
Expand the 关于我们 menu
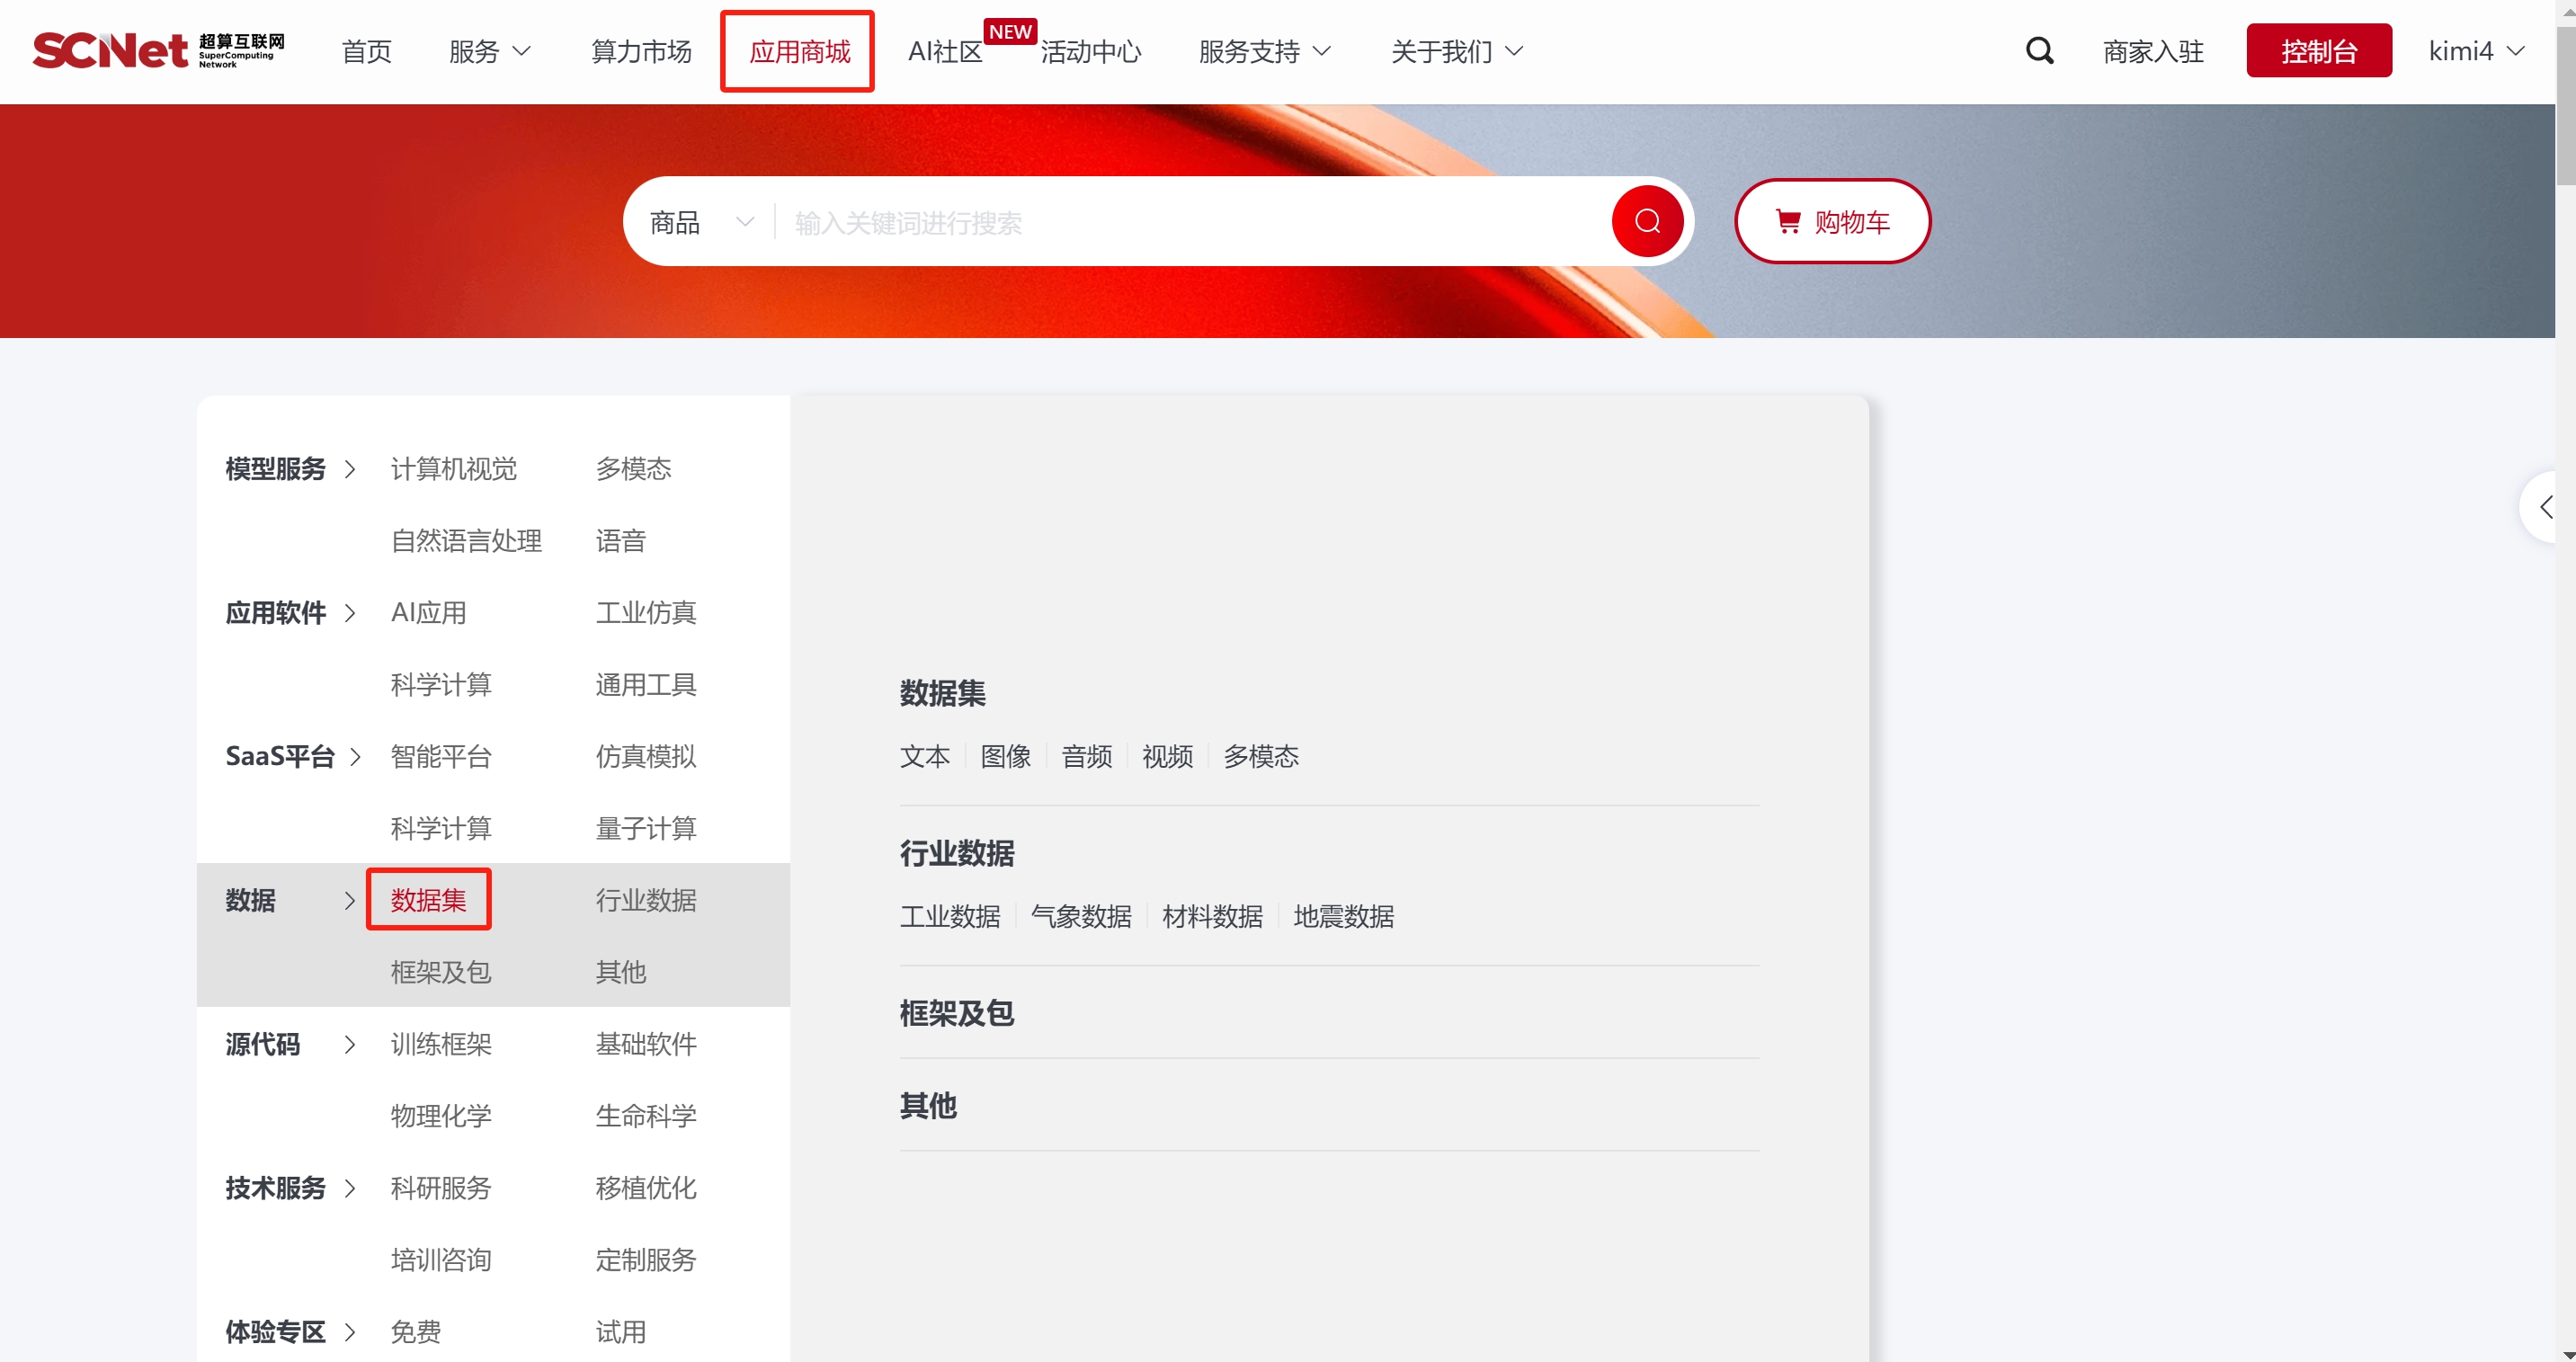pyautogui.click(x=1456, y=51)
